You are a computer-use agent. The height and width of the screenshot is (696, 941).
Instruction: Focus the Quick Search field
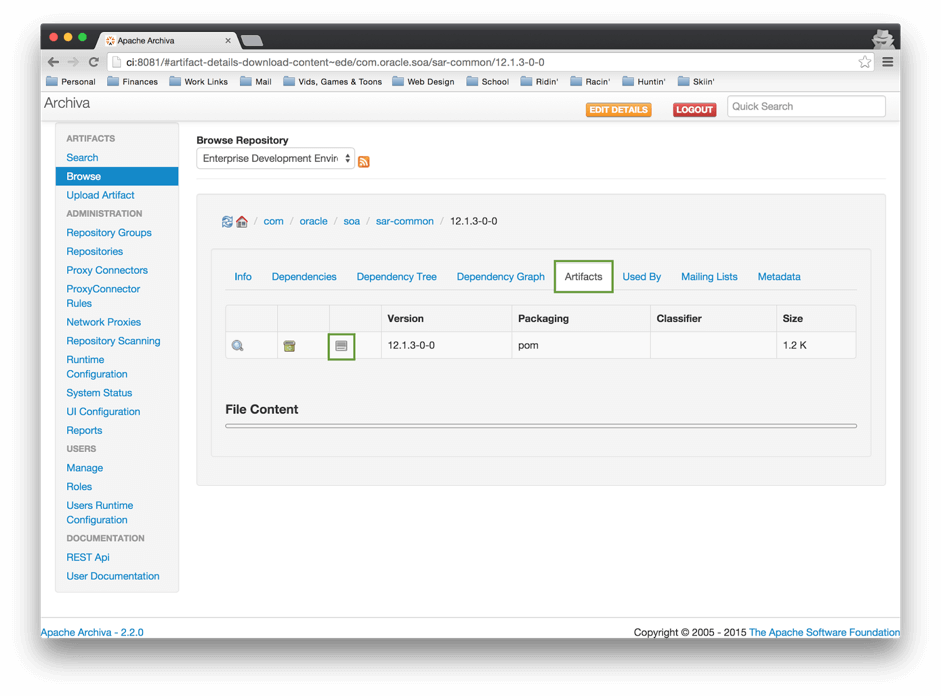[x=806, y=106]
